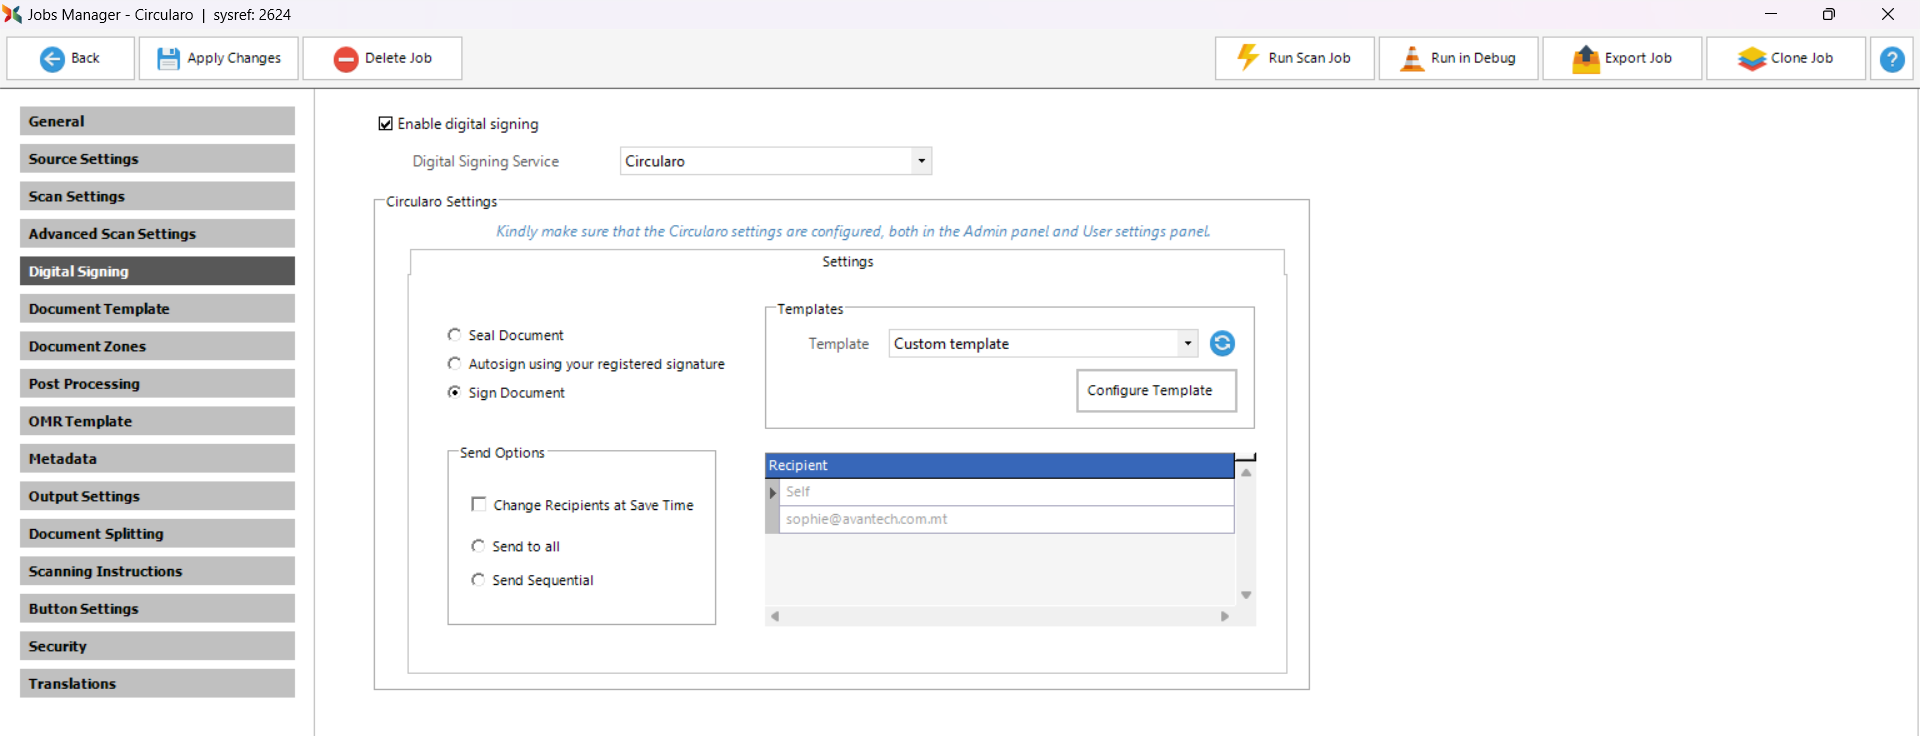Viewport: 1920px width, 736px height.
Task: Choose the Send Sequential option
Action: [x=478, y=580]
